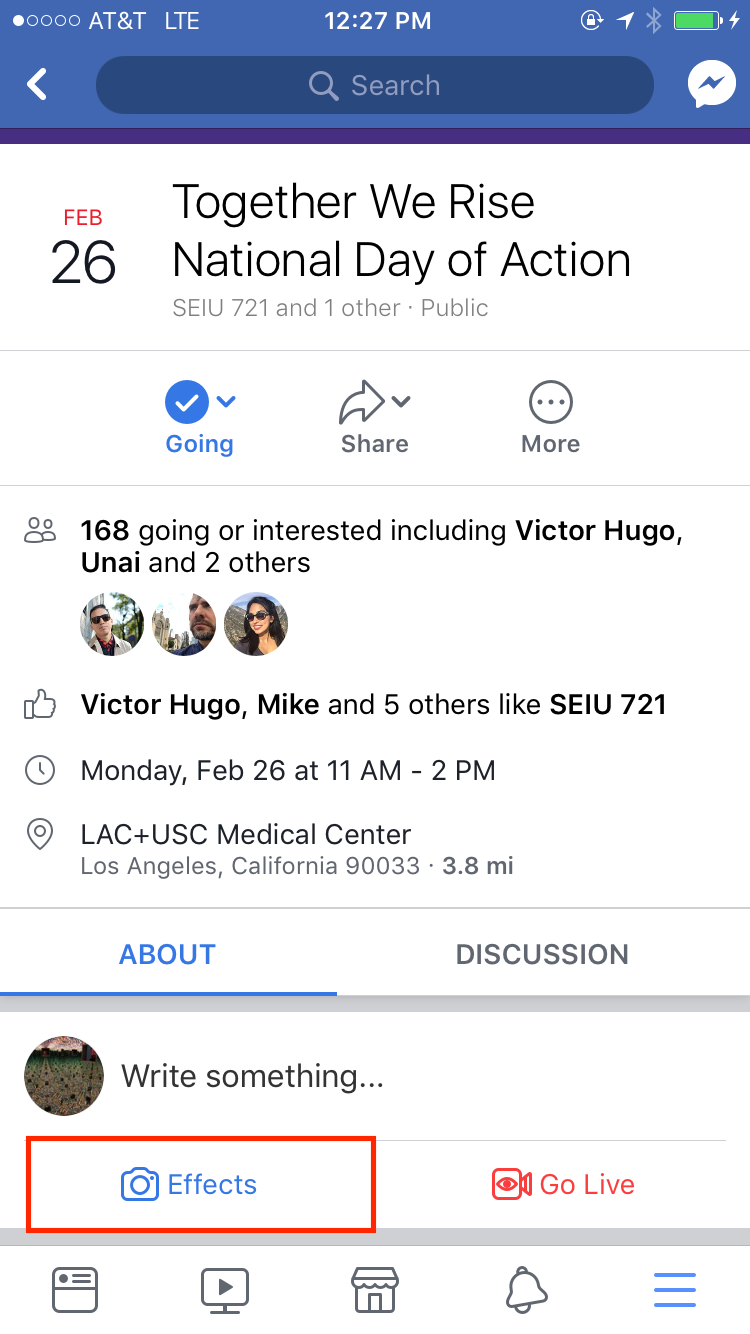The height and width of the screenshot is (1334, 750).
Task: Start a Go Live broadcast
Action: (x=564, y=1185)
